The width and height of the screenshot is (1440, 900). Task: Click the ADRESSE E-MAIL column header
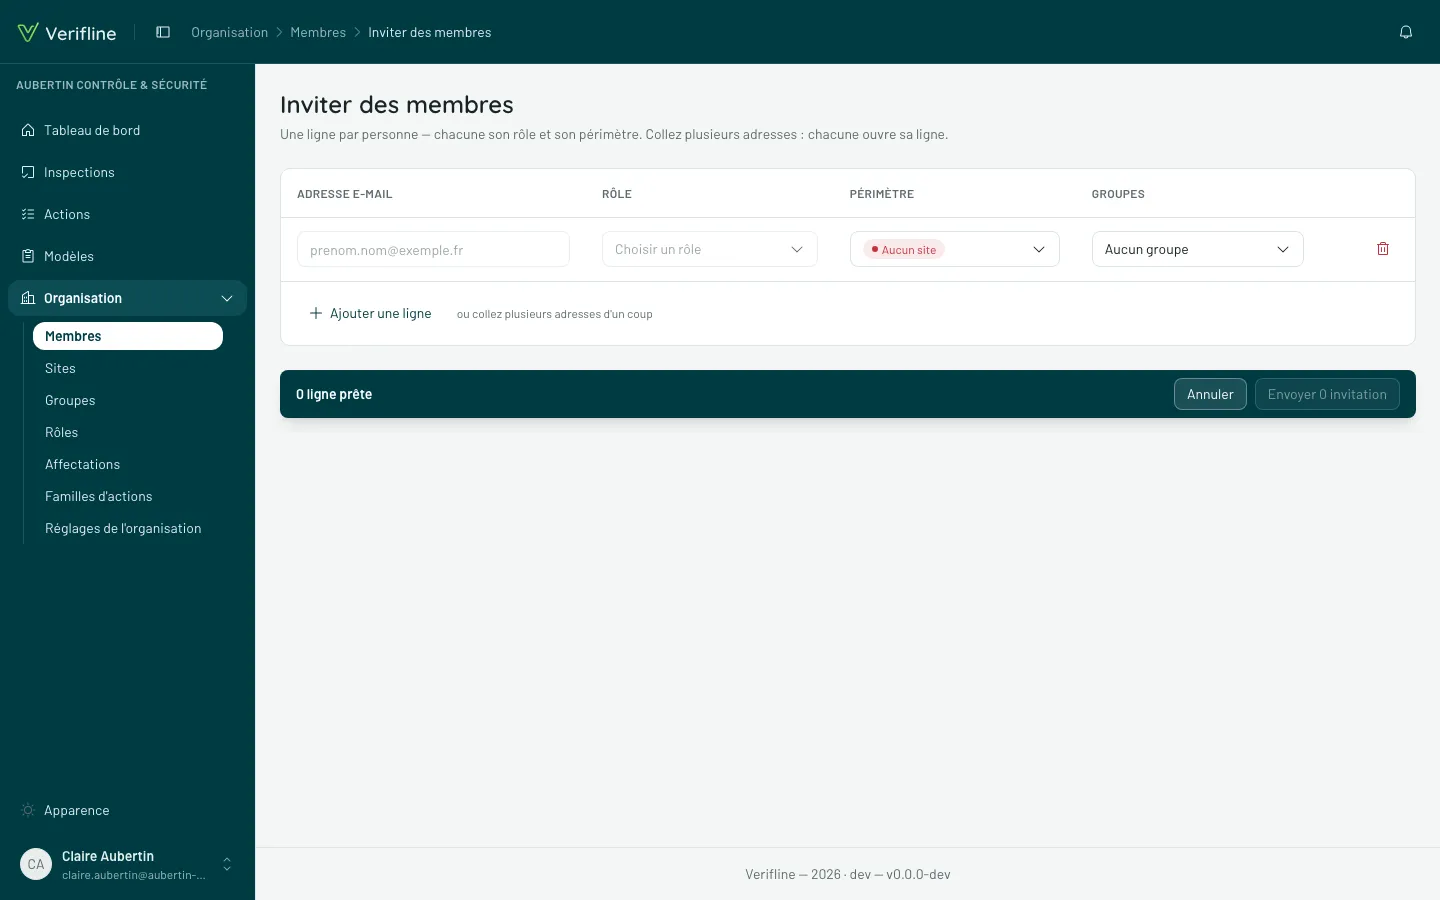[345, 194]
